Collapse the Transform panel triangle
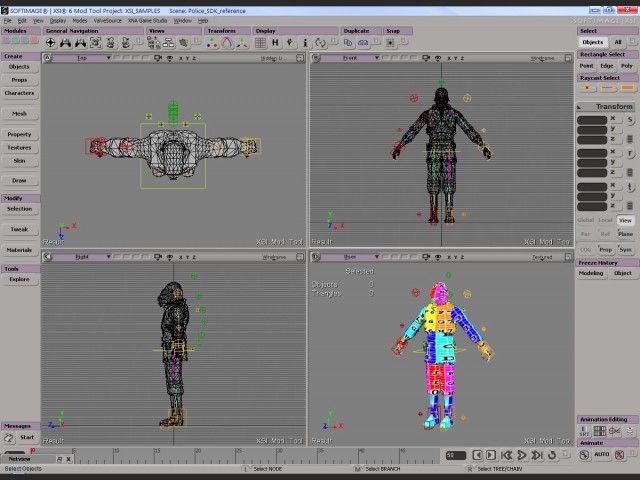Image resolution: width=640 pixels, height=480 pixels. [x=579, y=107]
